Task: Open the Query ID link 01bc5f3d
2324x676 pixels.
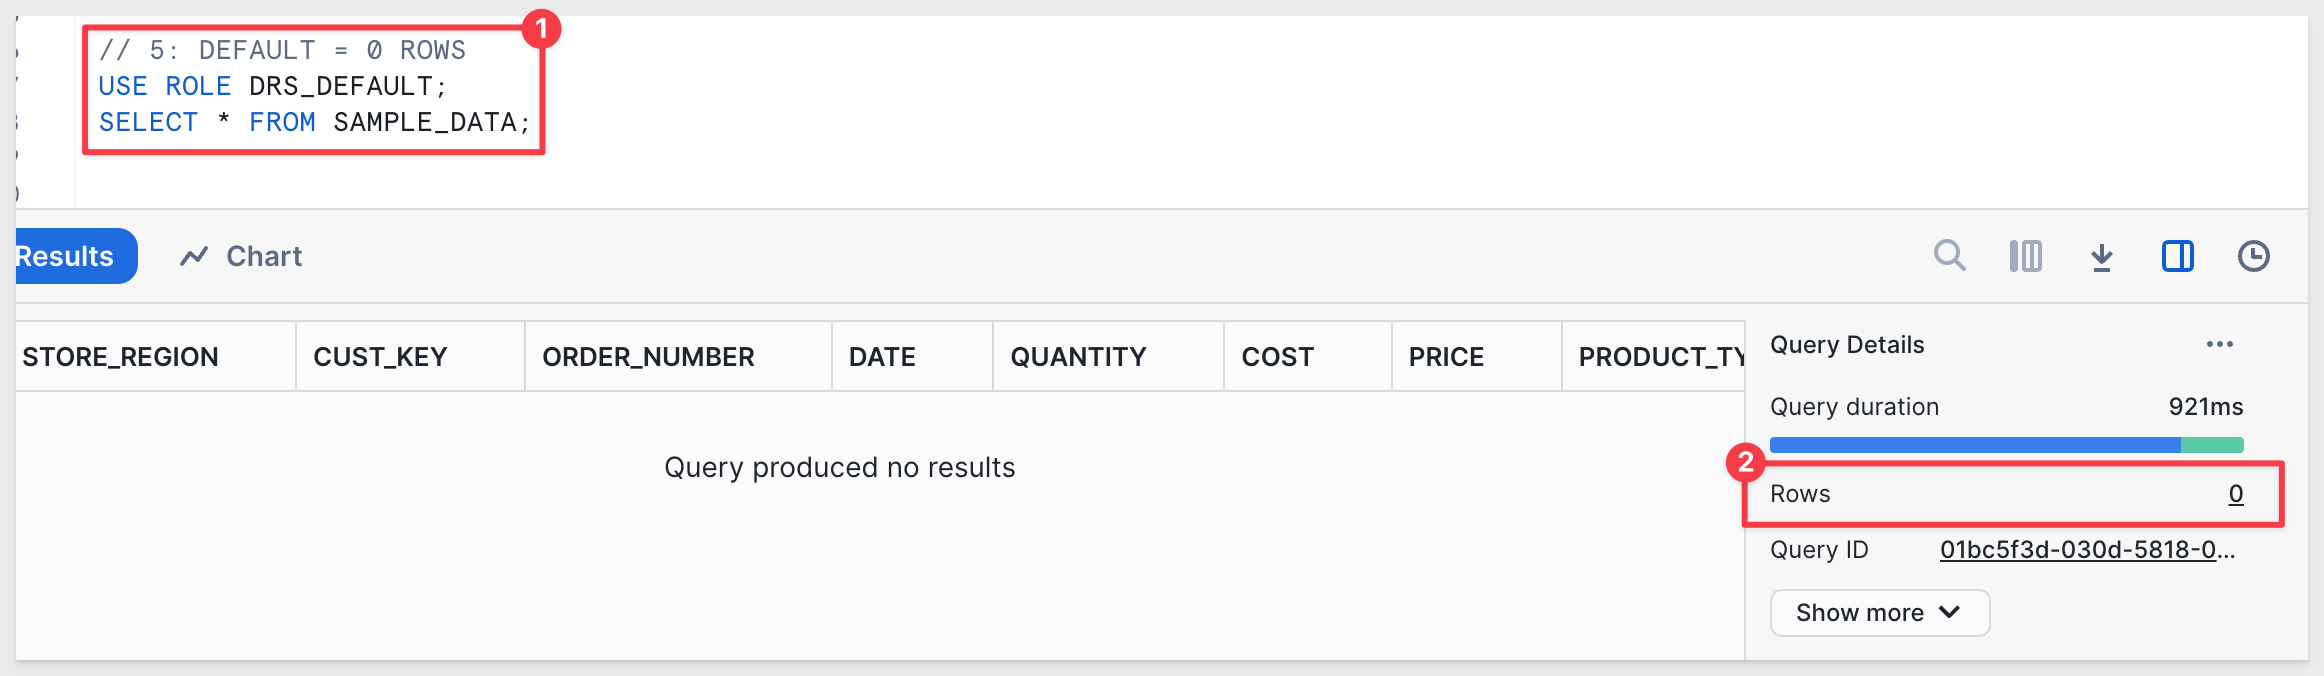Action: click(2087, 549)
